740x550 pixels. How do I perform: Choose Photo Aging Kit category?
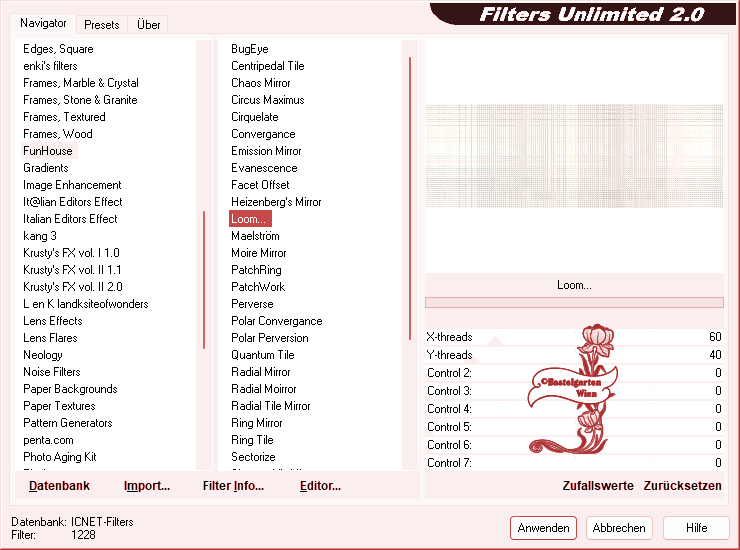(x=59, y=457)
